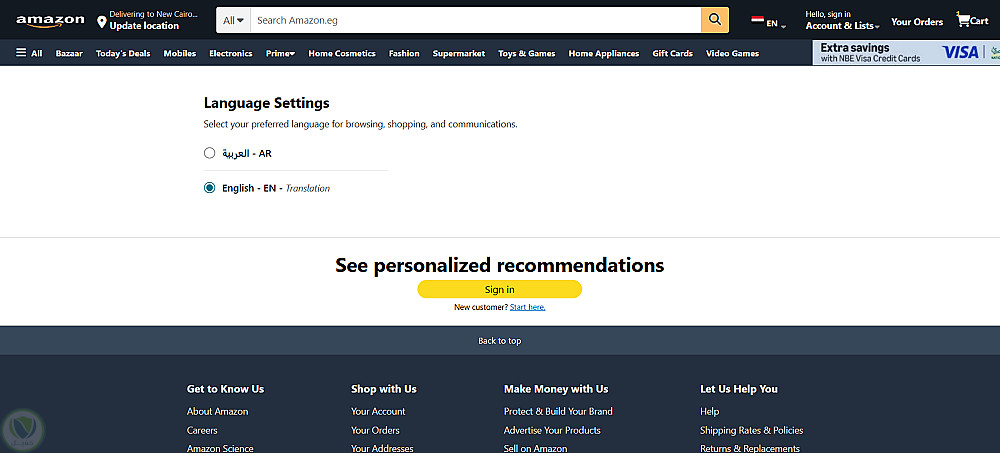Select the Arabic AR language radio button
Screen dimensions: 1000x453
(x=209, y=153)
